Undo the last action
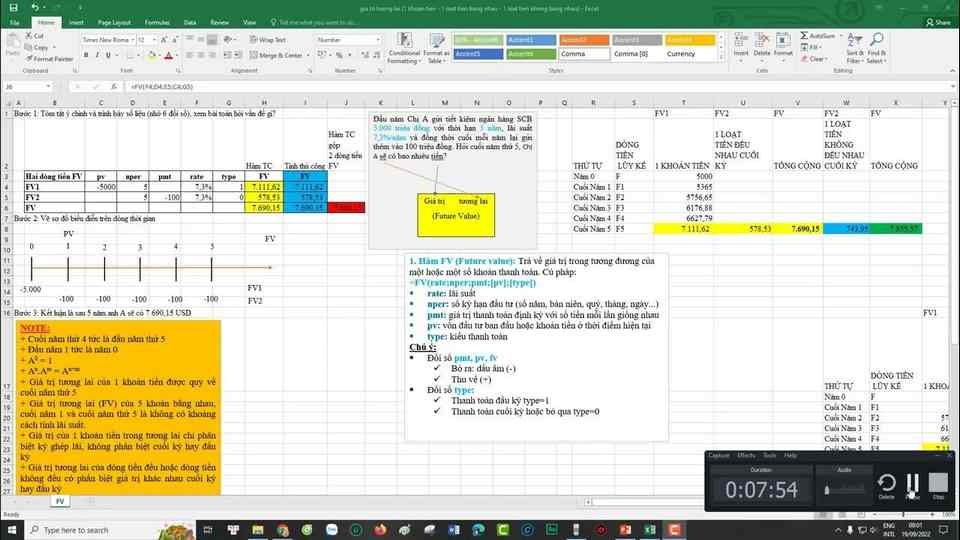Screen dimensions: 960x540 point(35,7)
